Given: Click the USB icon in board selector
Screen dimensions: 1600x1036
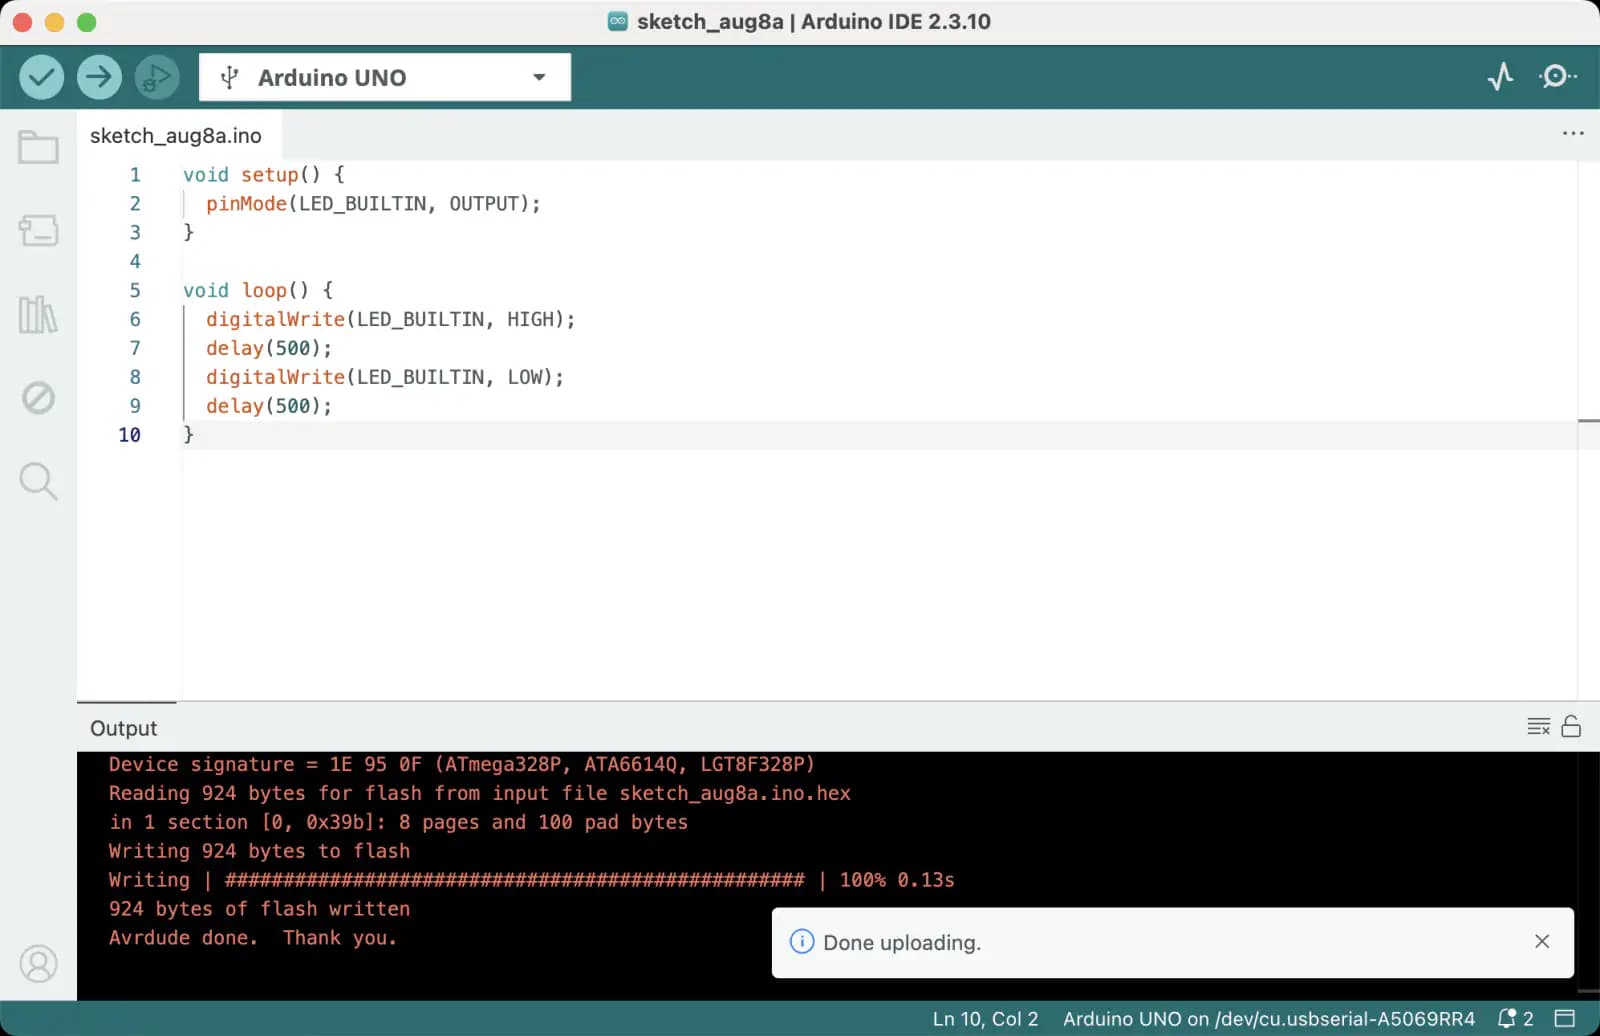Looking at the screenshot, I should [x=229, y=77].
